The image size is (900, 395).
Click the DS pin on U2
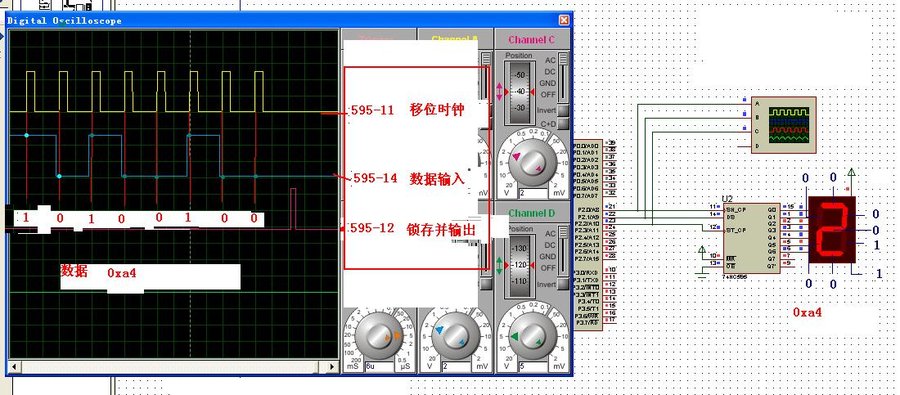[730, 216]
